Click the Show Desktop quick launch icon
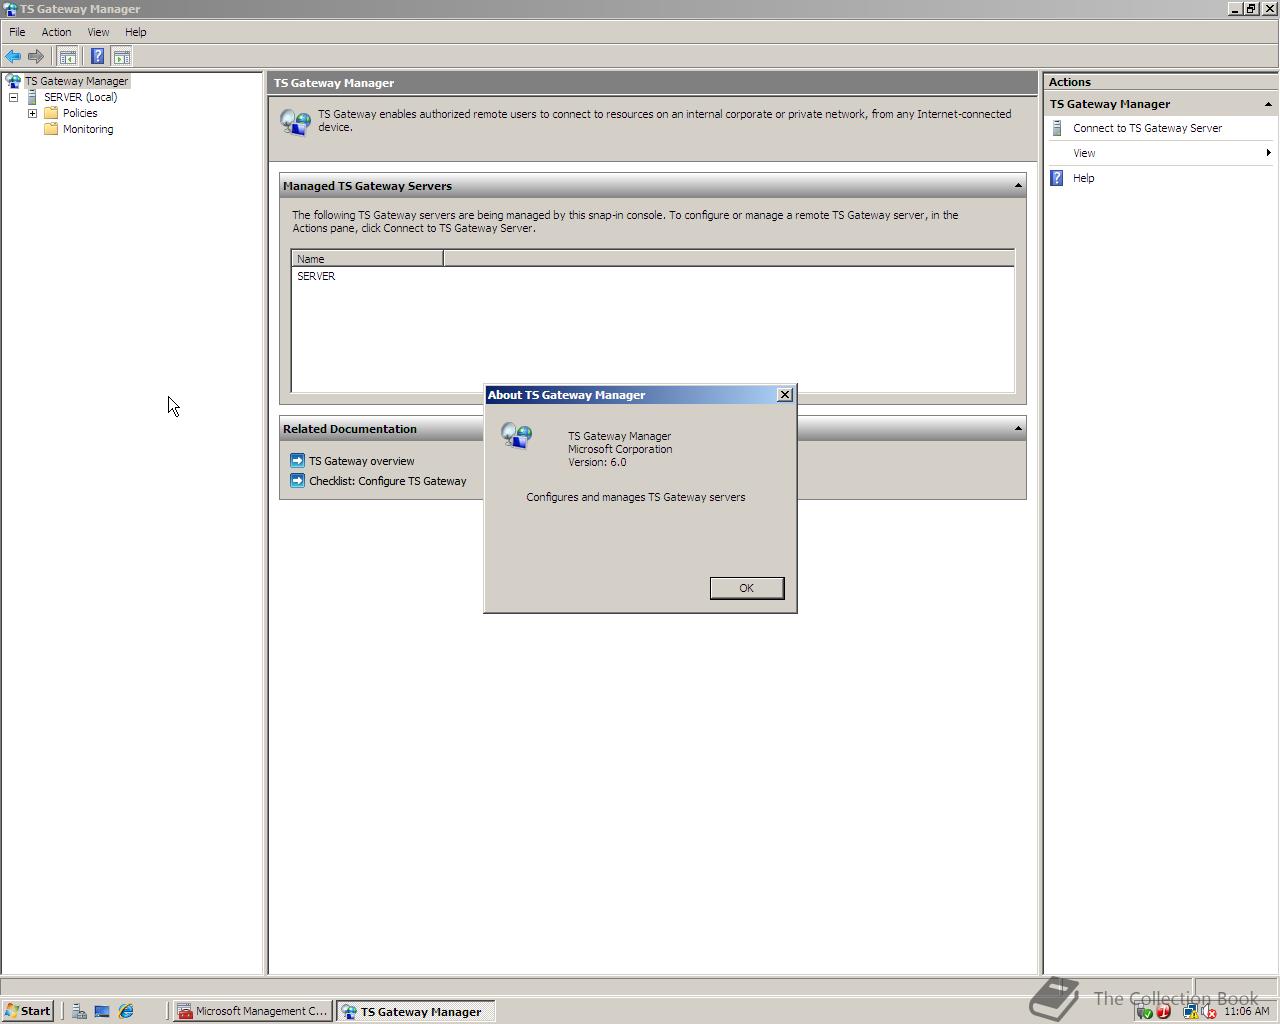 (x=102, y=1011)
